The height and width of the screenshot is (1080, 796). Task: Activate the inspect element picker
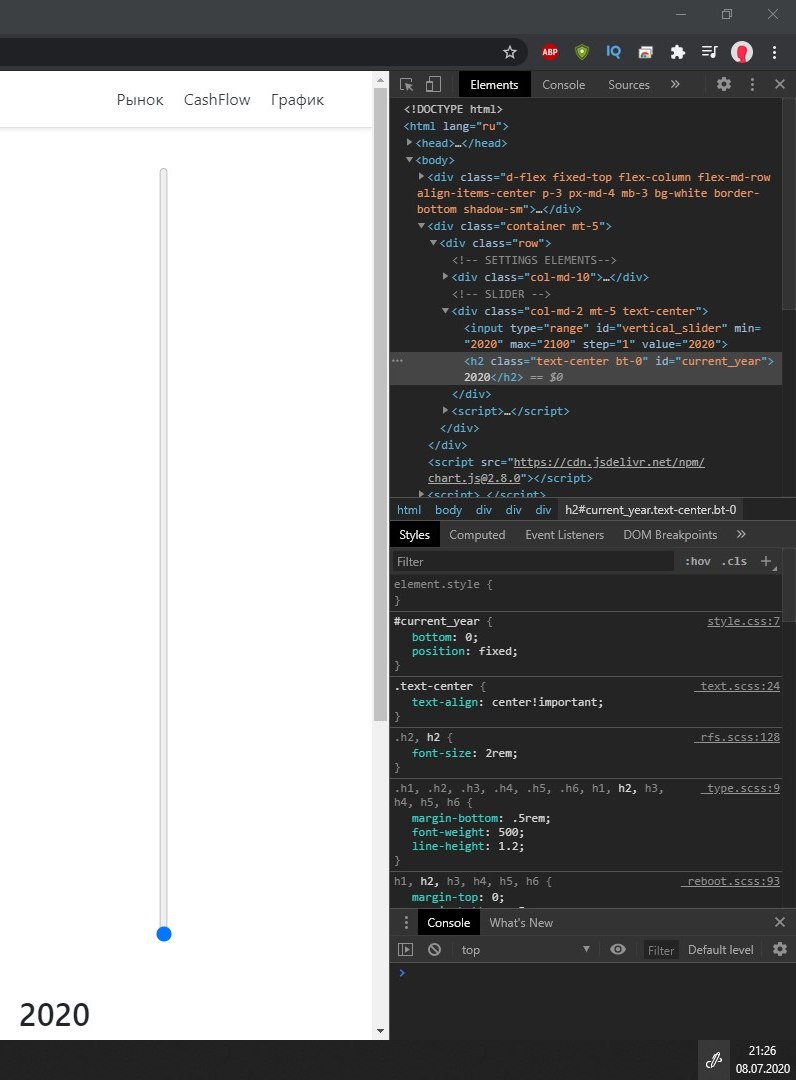pyautogui.click(x=406, y=84)
